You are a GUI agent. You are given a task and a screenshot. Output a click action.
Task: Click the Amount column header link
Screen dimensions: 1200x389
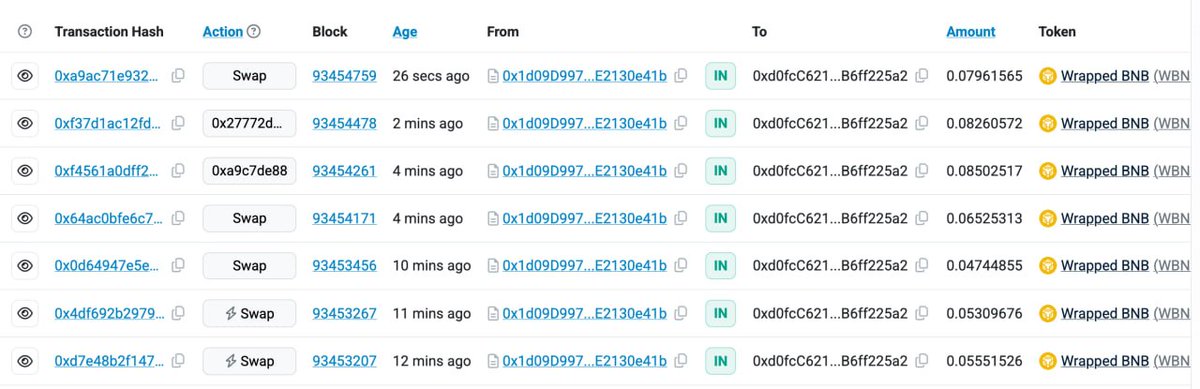pyautogui.click(x=971, y=32)
